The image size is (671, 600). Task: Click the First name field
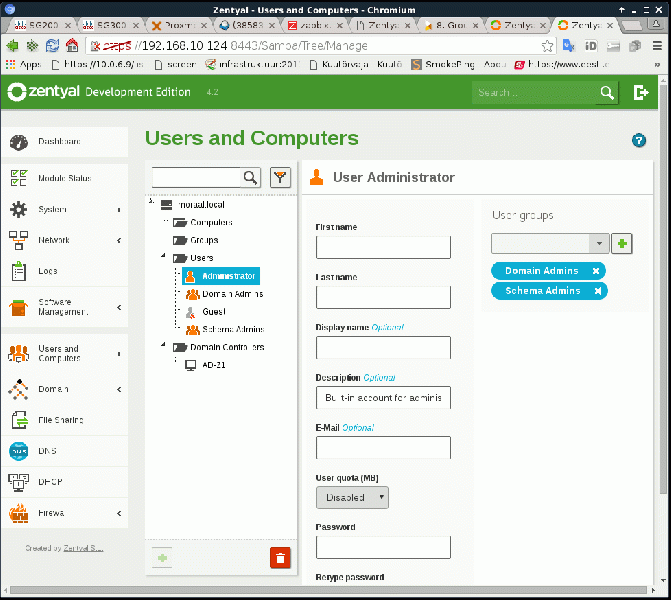coord(383,247)
